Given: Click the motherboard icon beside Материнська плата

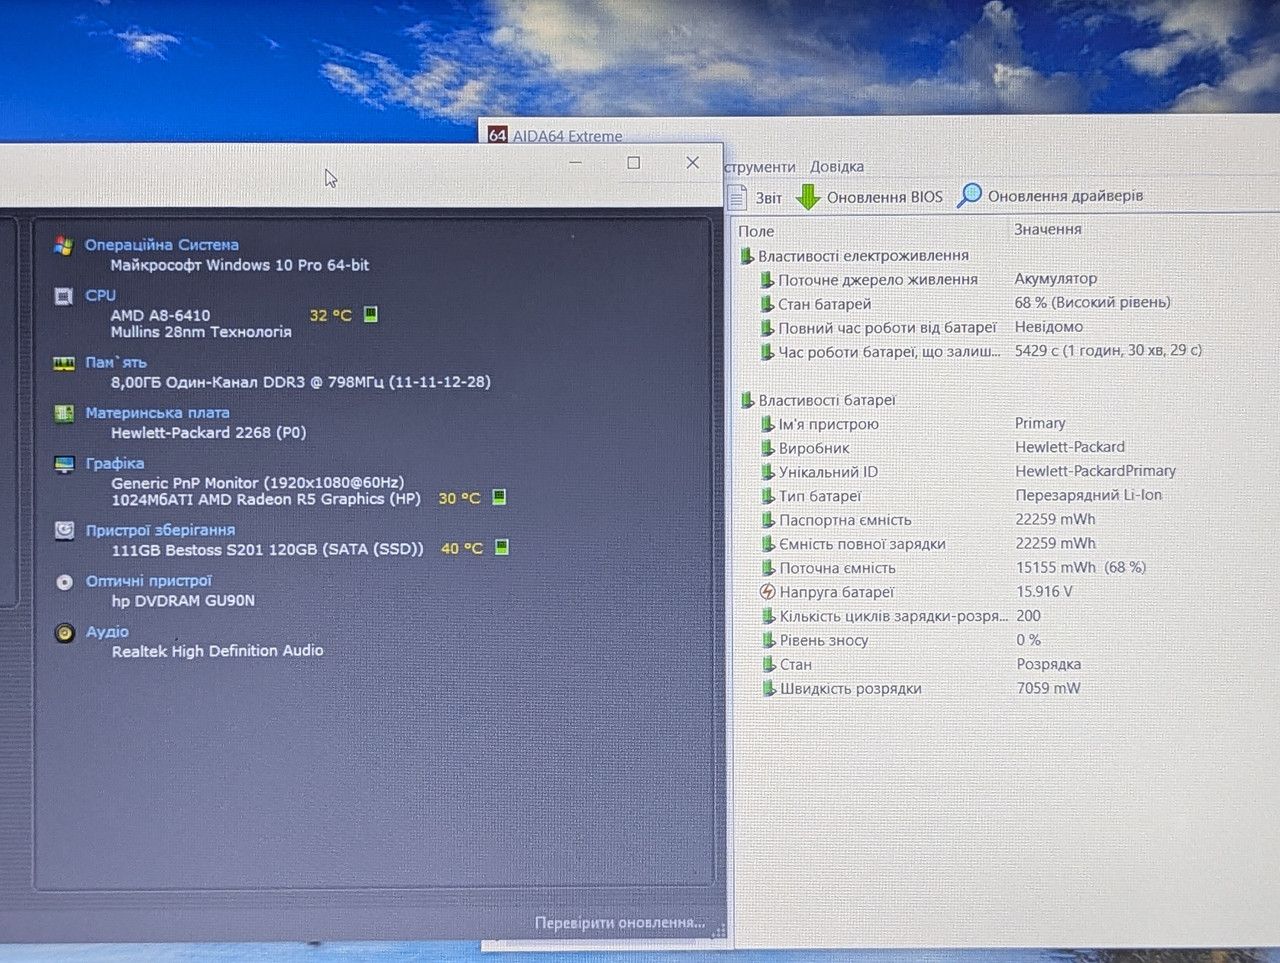Looking at the screenshot, I should point(64,413).
